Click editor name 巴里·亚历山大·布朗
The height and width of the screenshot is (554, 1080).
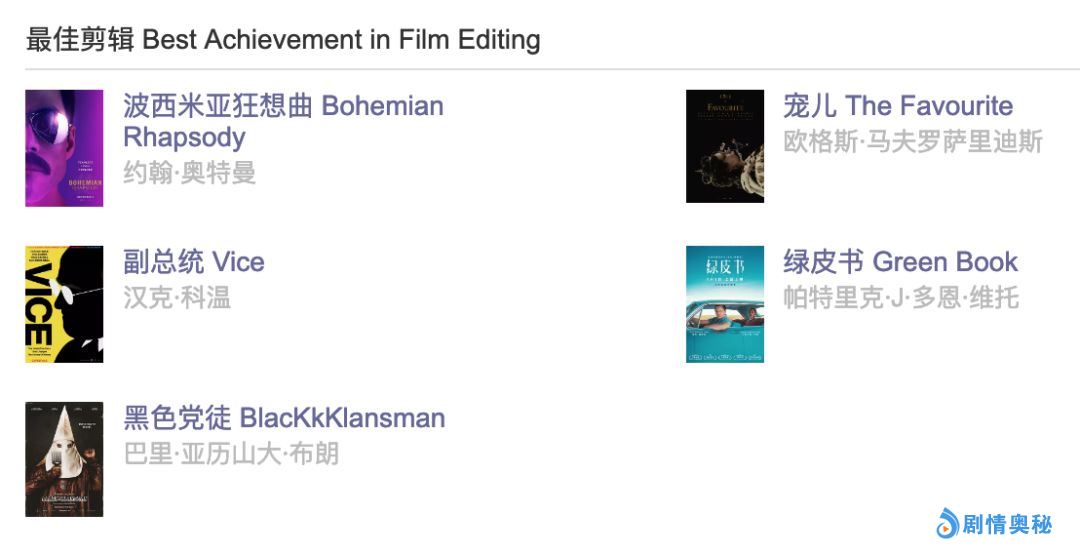(x=231, y=453)
